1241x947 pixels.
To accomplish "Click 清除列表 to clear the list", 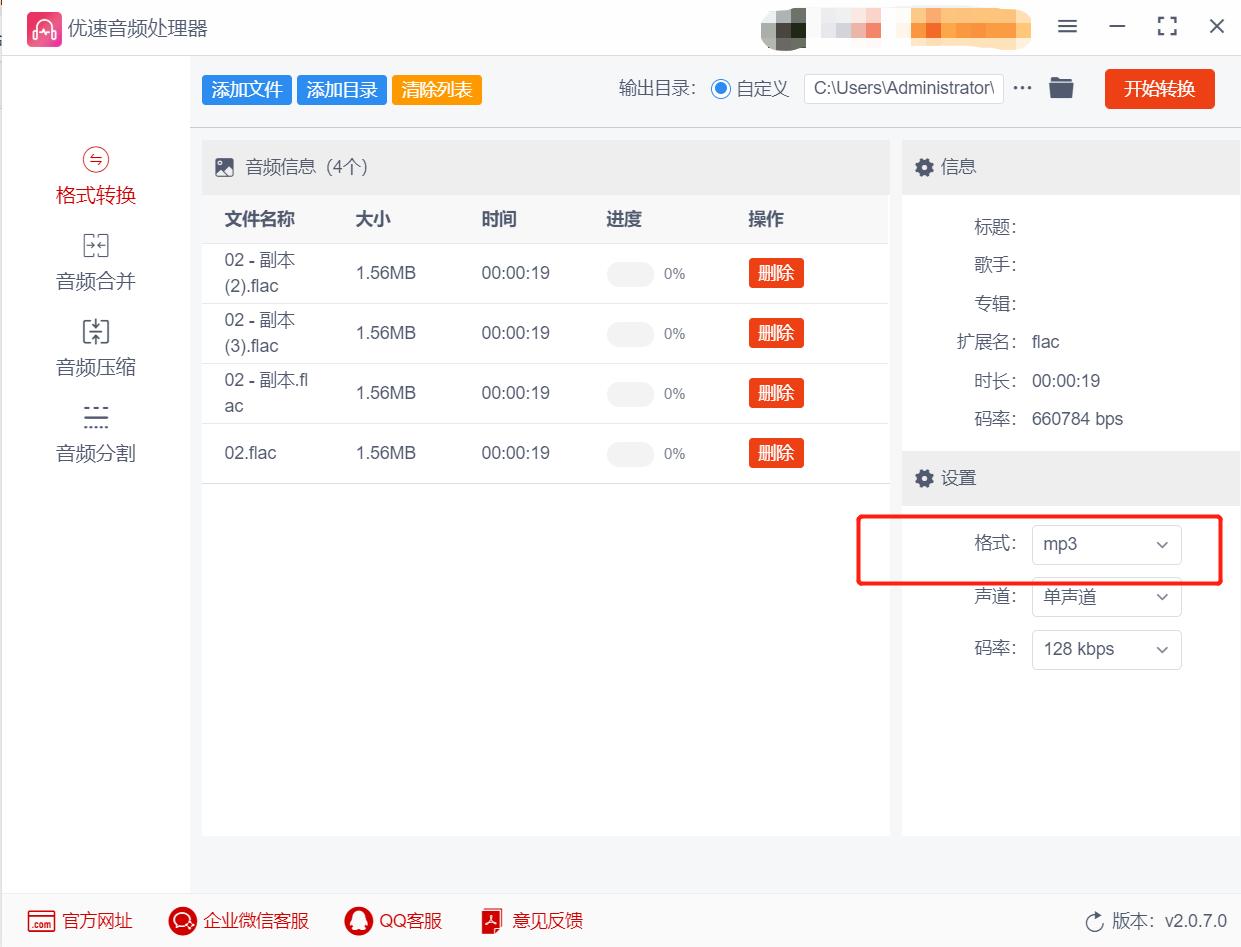I will tap(436, 88).
